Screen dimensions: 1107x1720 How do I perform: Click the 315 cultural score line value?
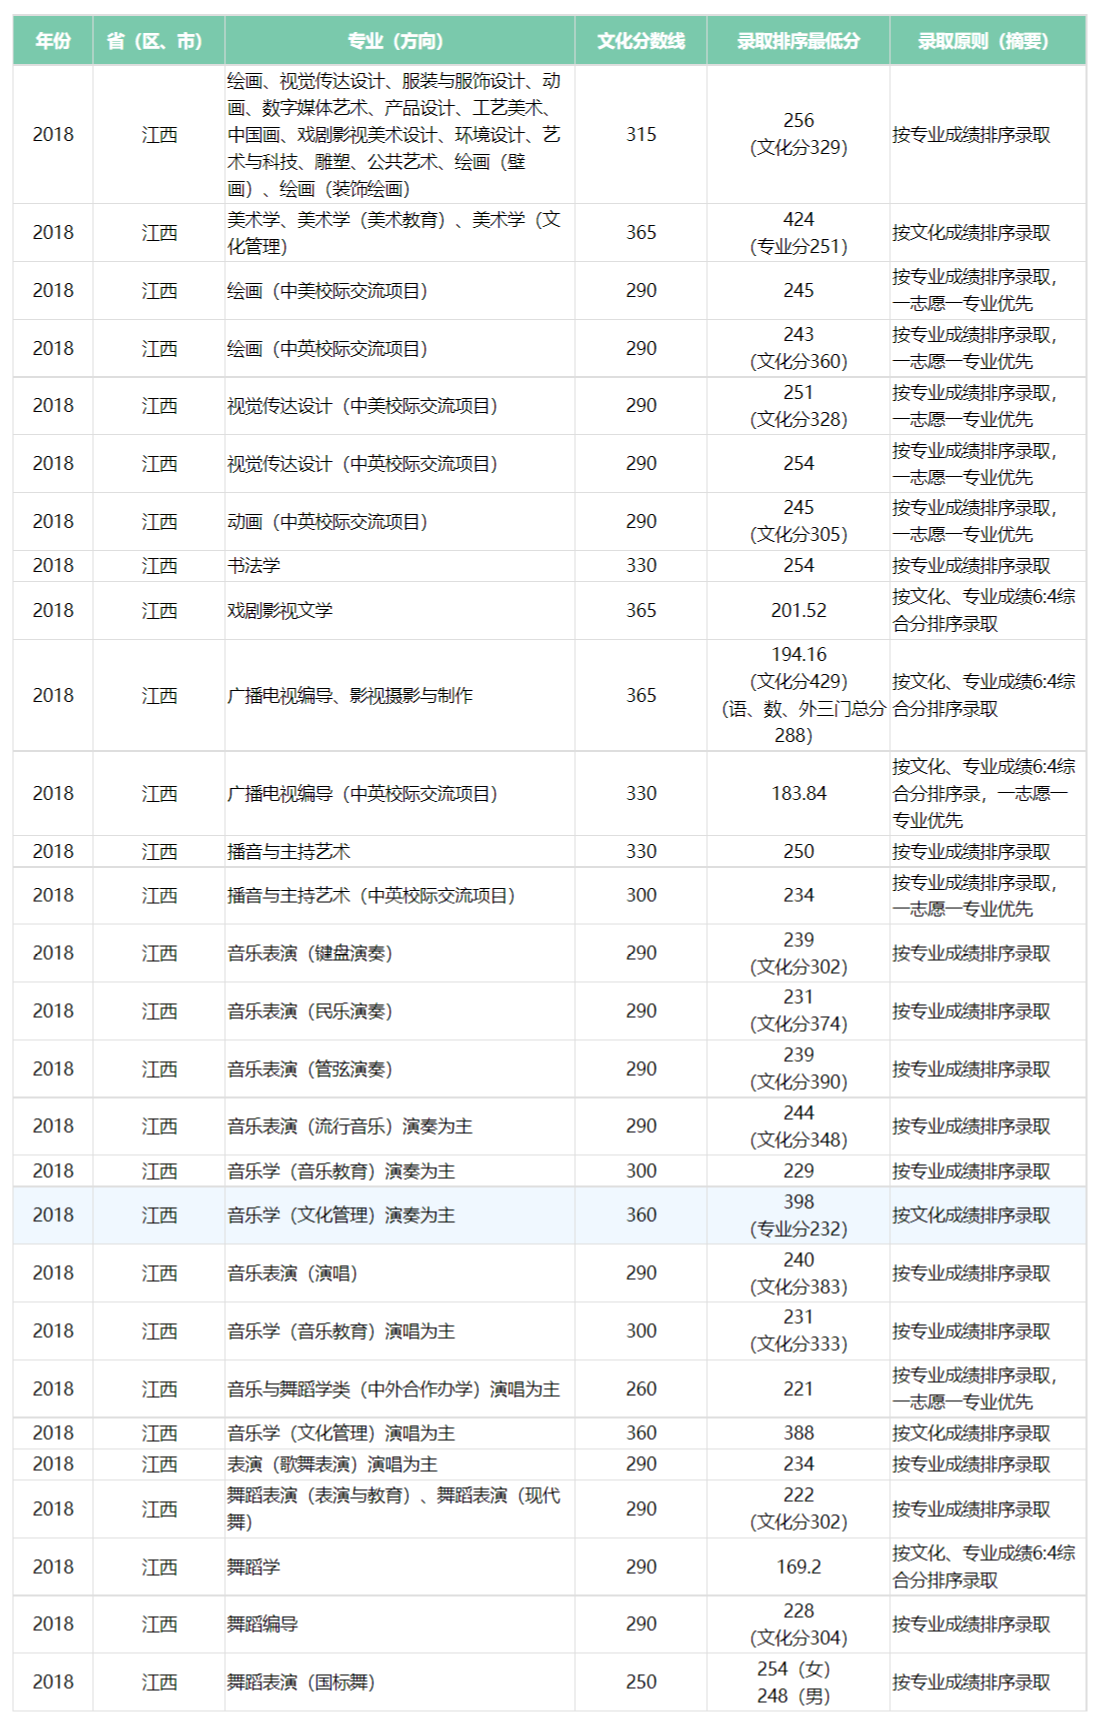pyautogui.click(x=641, y=134)
